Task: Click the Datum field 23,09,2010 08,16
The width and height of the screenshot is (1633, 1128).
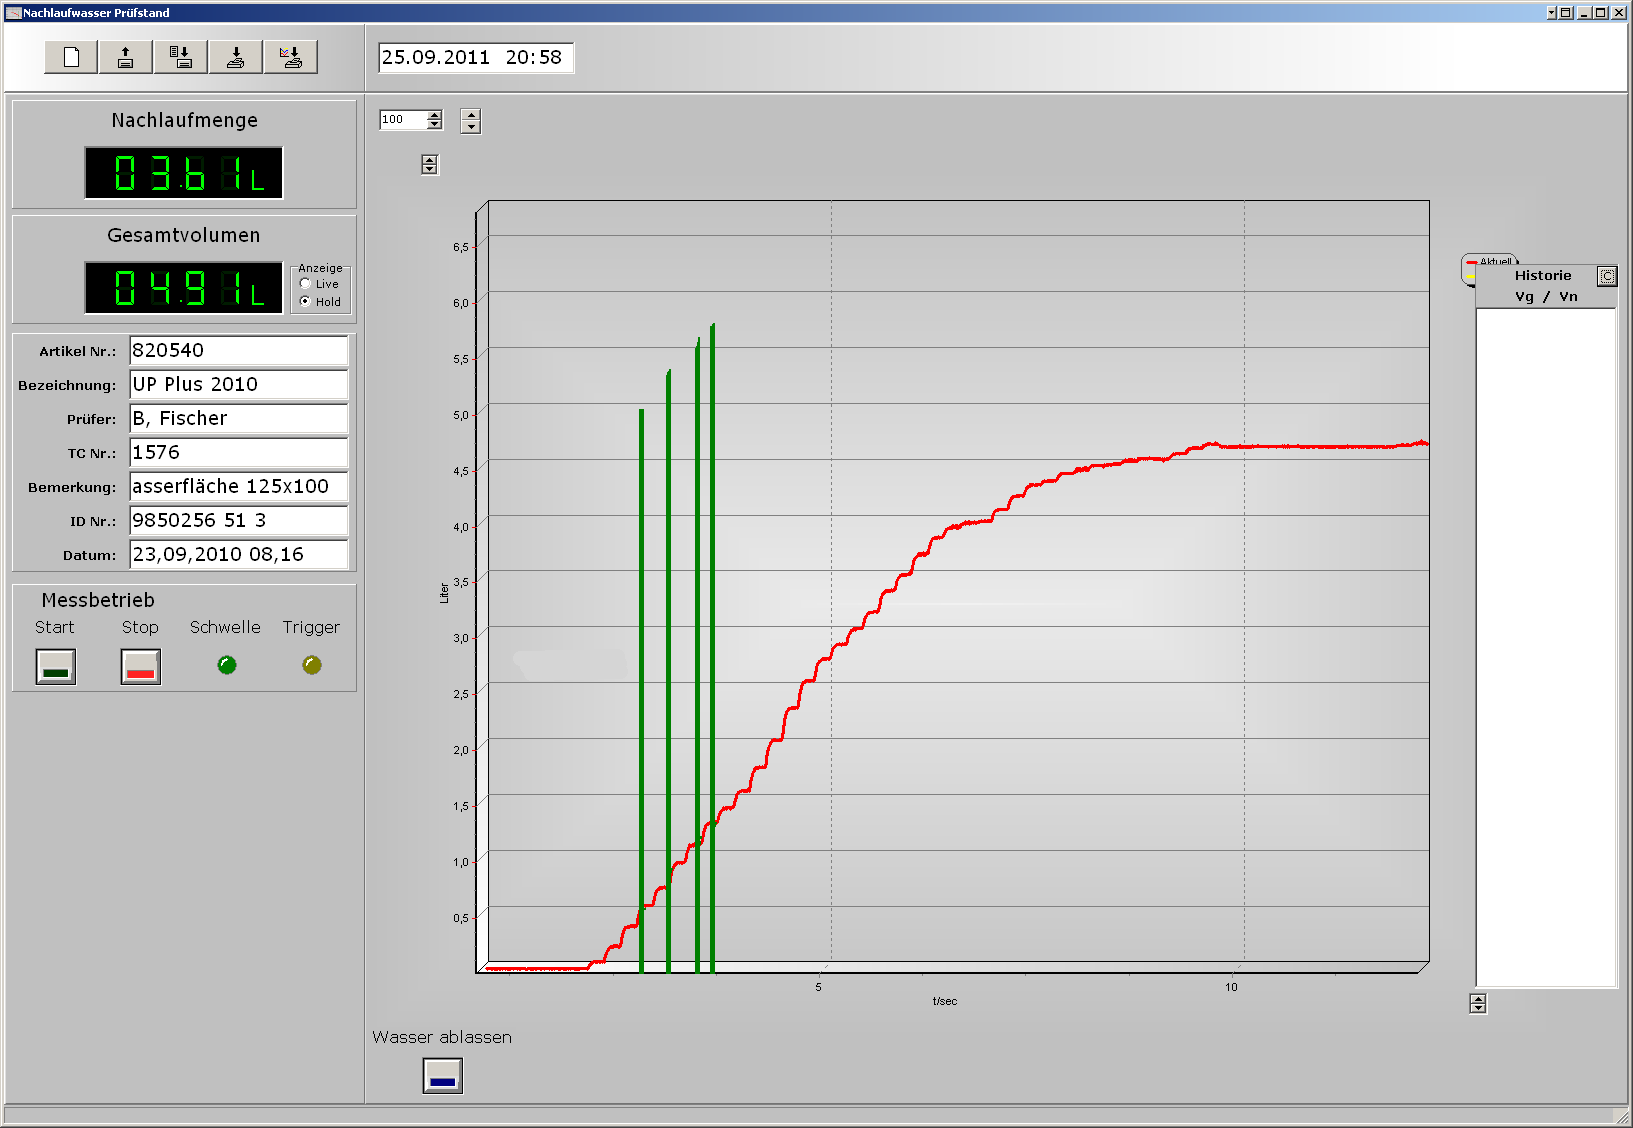Action: pos(239,555)
